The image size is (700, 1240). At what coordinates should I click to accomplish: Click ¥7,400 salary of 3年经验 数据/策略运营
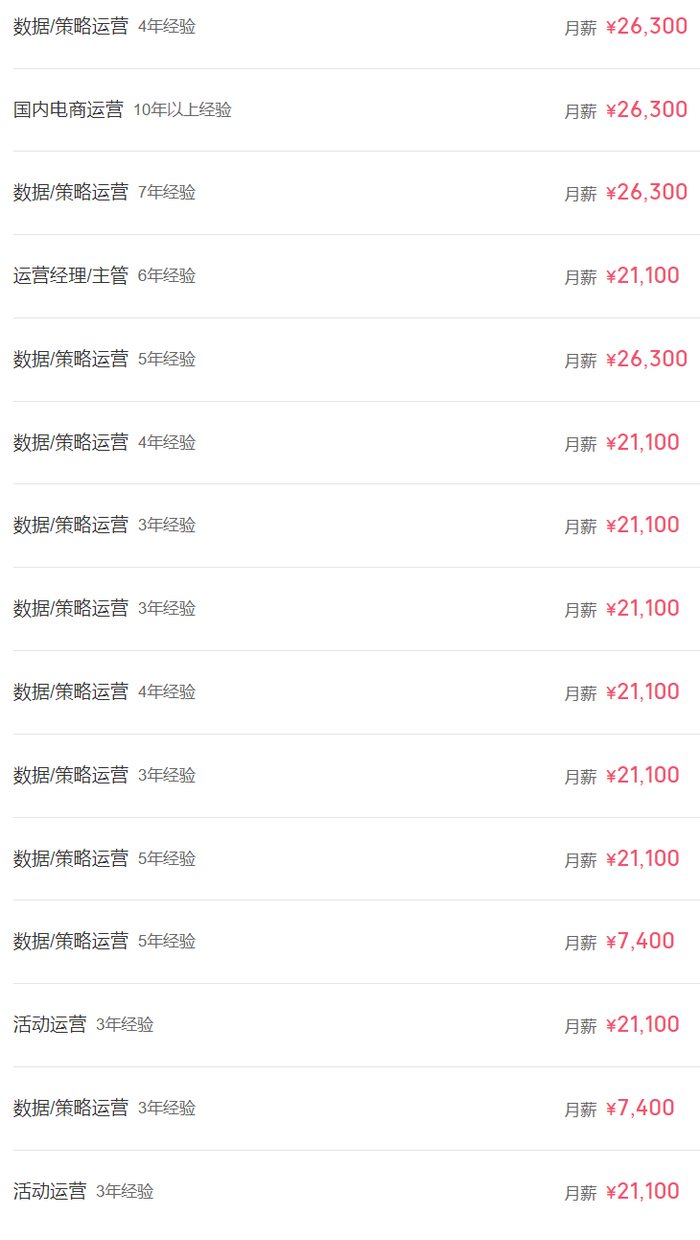pos(640,1108)
